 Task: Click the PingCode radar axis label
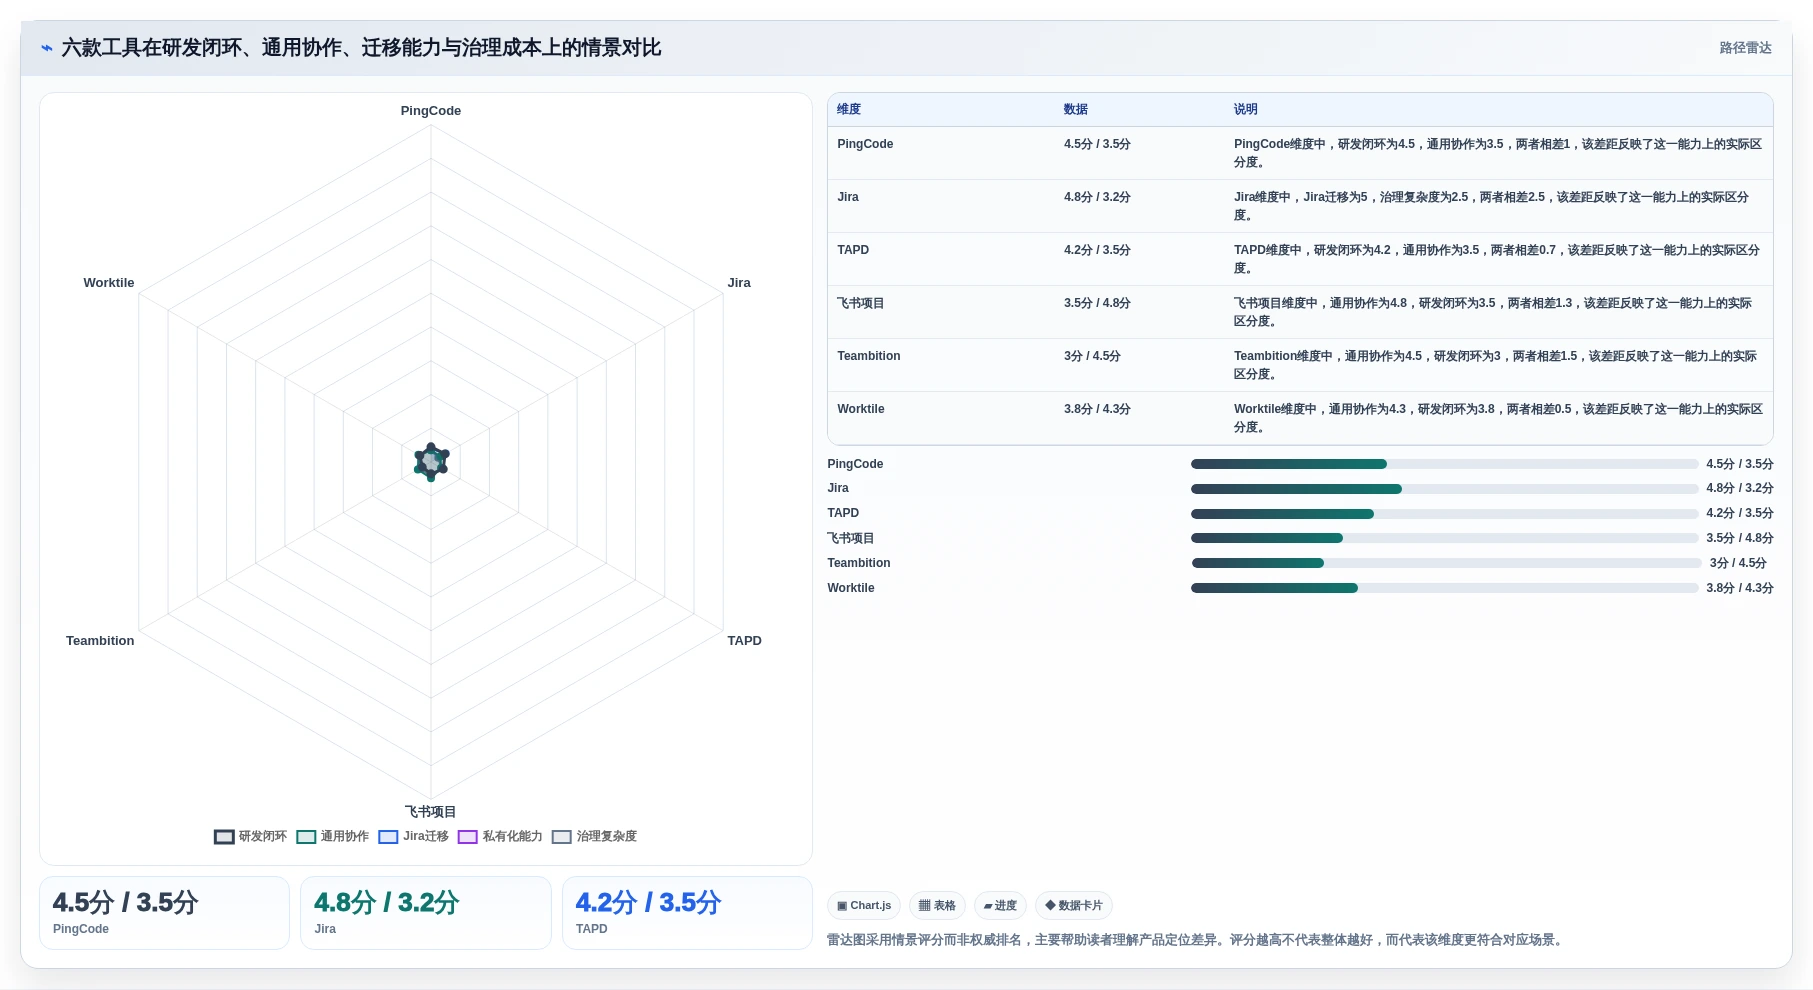431,111
